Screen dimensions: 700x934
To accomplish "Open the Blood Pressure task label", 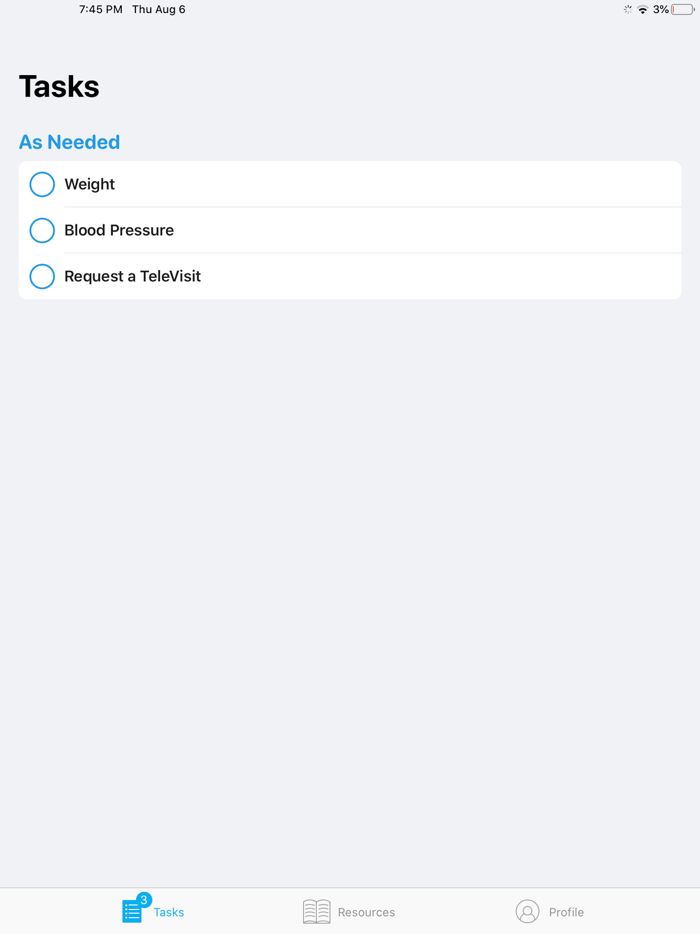I will (x=119, y=230).
